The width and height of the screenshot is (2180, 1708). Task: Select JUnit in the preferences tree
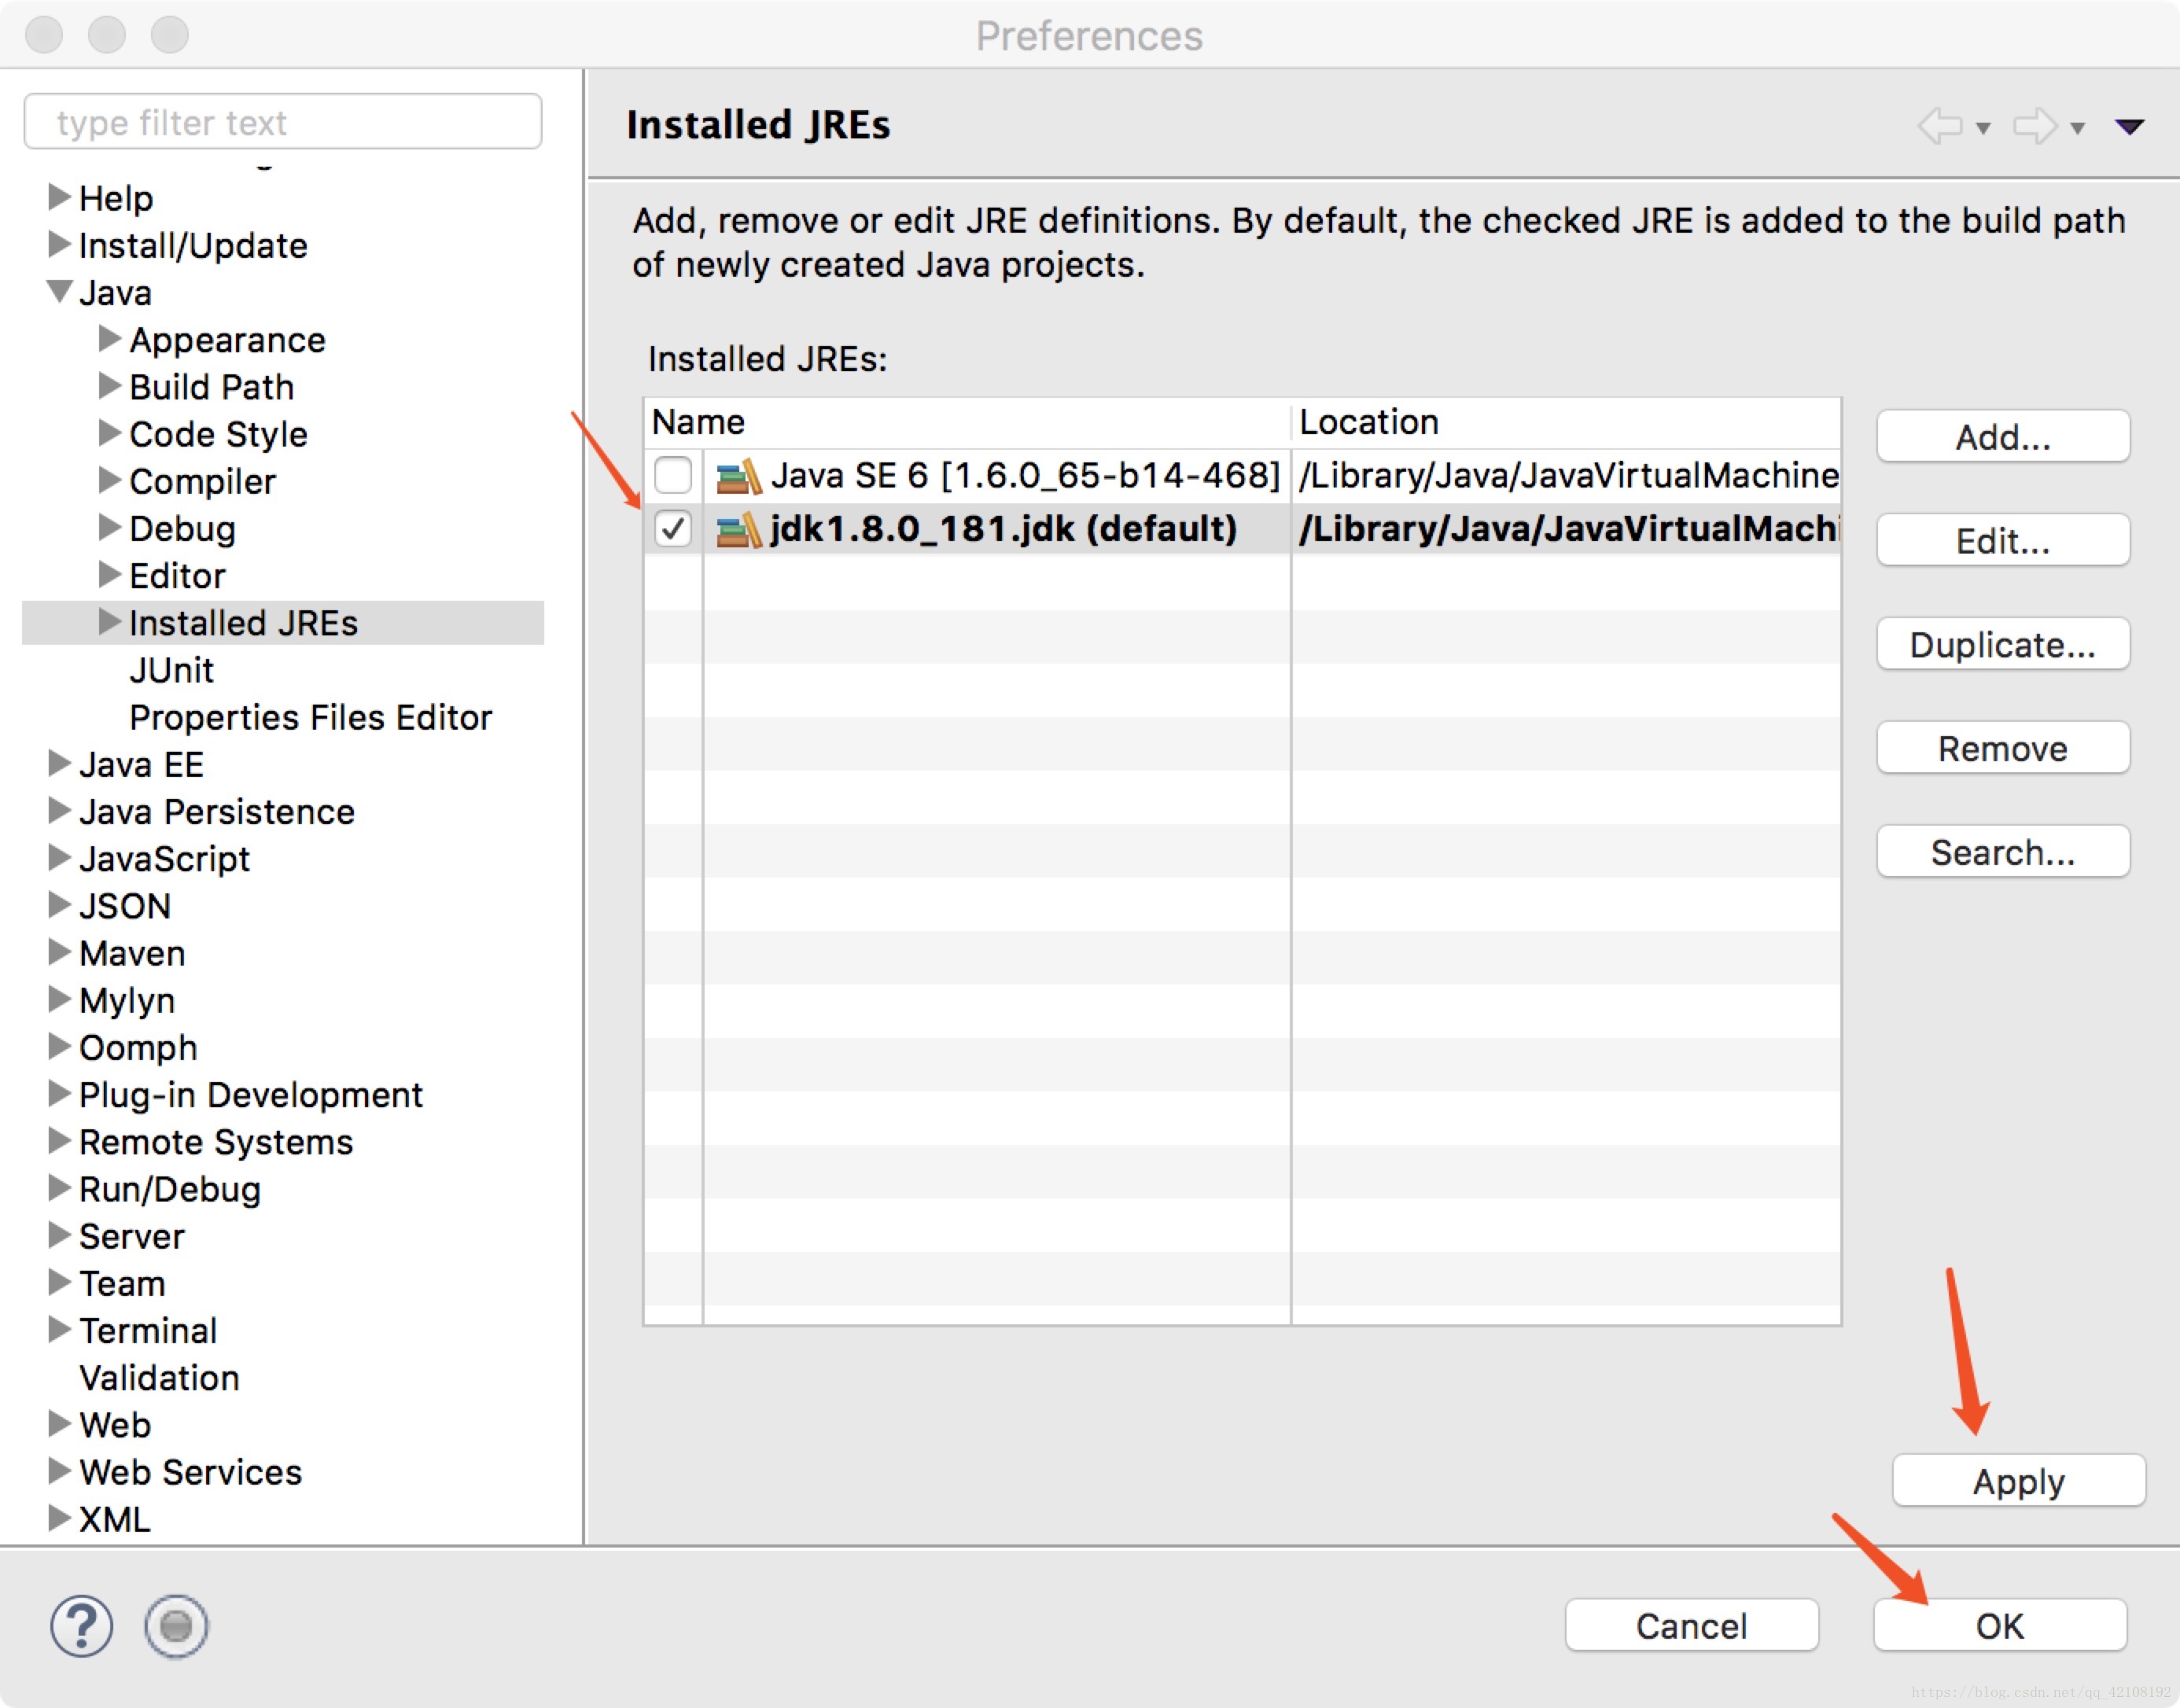coord(171,670)
